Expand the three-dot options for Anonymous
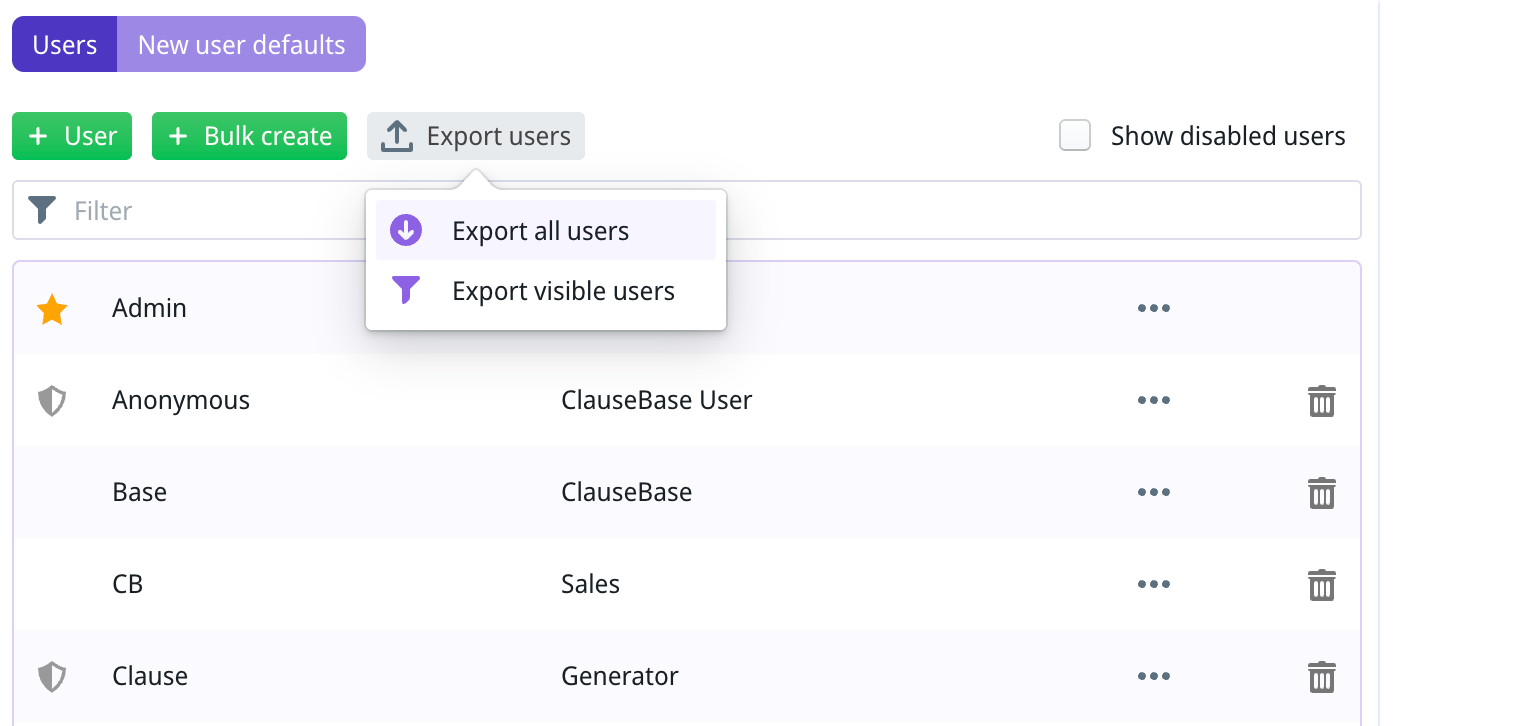The width and height of the screenshot is (1518, 726). (x=1153, y=400)
